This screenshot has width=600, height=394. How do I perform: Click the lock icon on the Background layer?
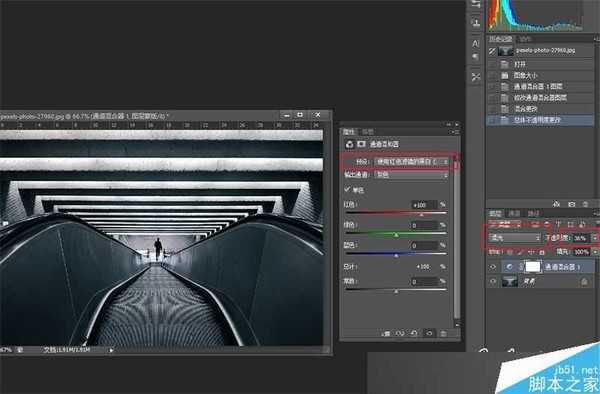(584, 282)
